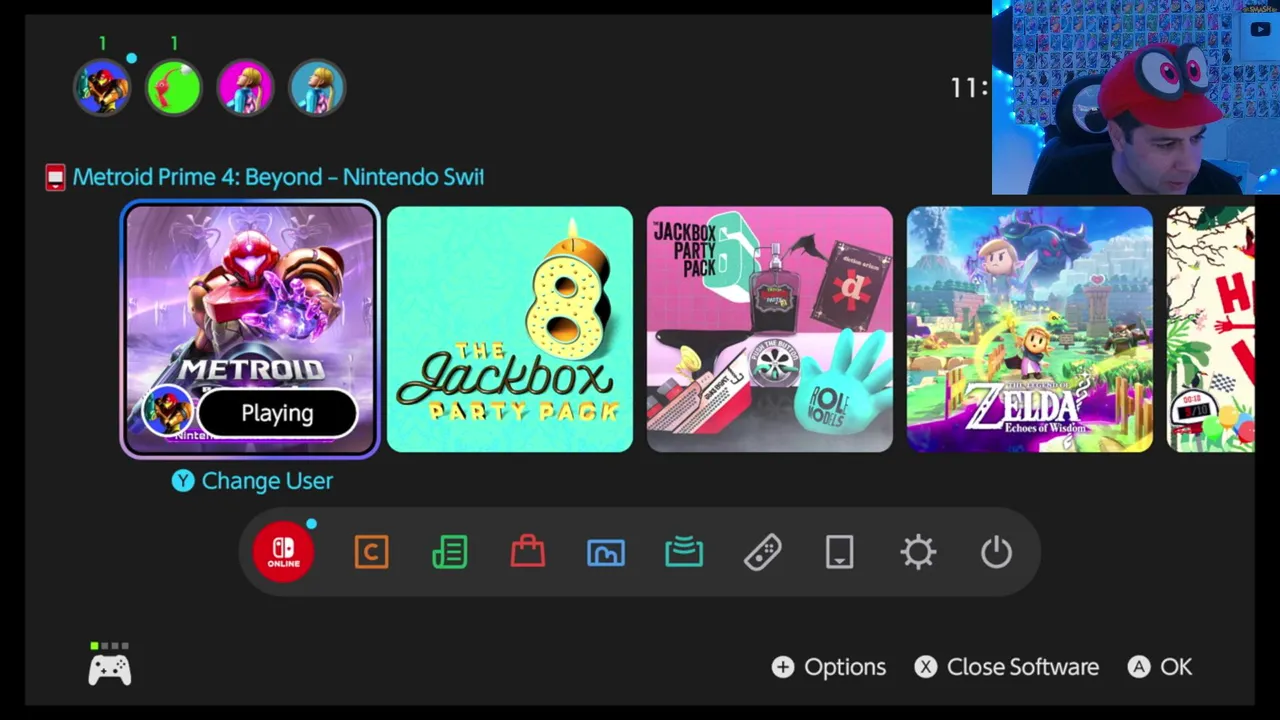Open the blue Album icon
Image resolution: width=1280 pixels, height=720 pixels.
click(606, 552)
